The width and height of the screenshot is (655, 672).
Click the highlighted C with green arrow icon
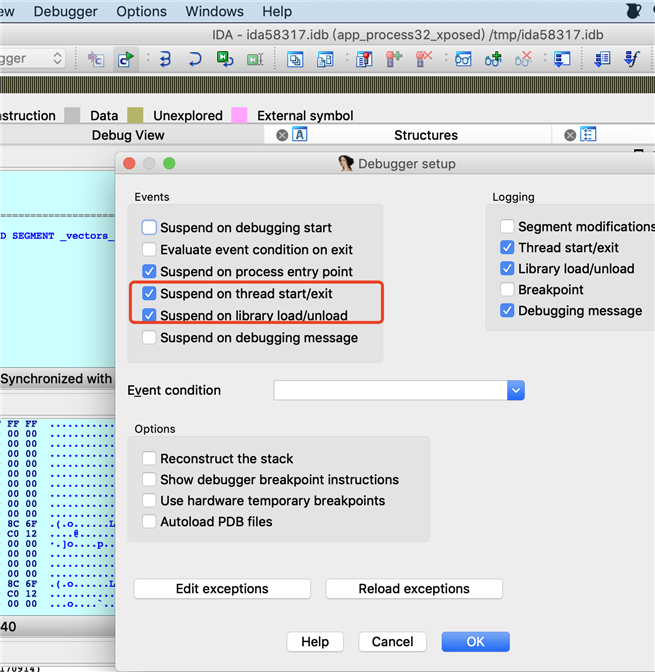[x=126, y=59]
